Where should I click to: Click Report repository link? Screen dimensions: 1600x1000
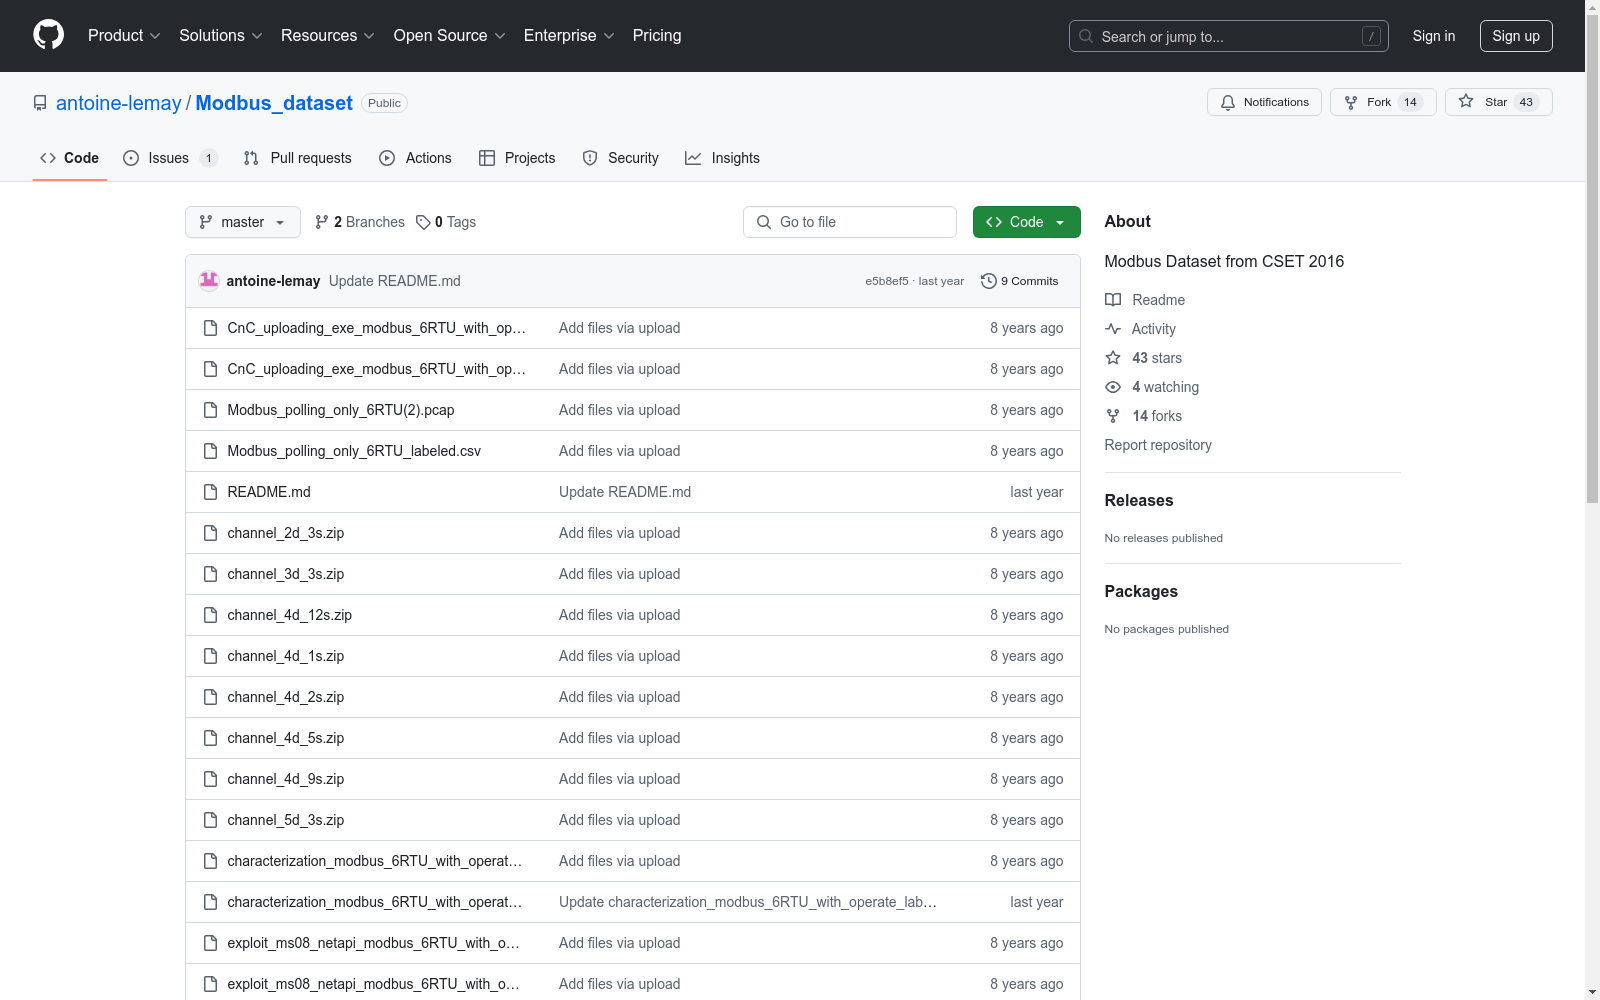tap(1158, 445)
